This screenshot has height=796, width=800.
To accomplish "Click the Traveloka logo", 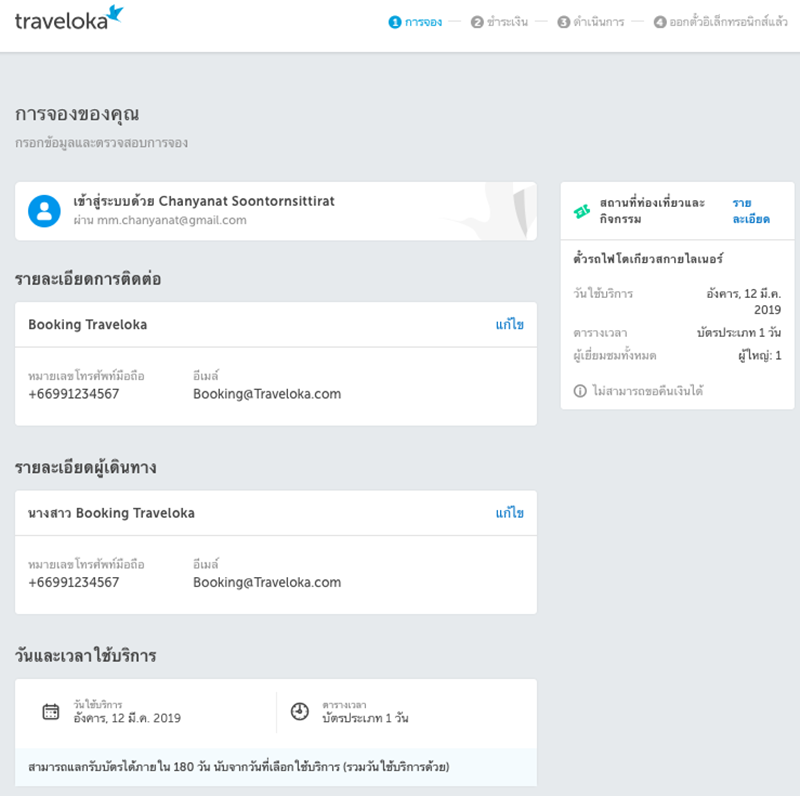I will [69, 19].
